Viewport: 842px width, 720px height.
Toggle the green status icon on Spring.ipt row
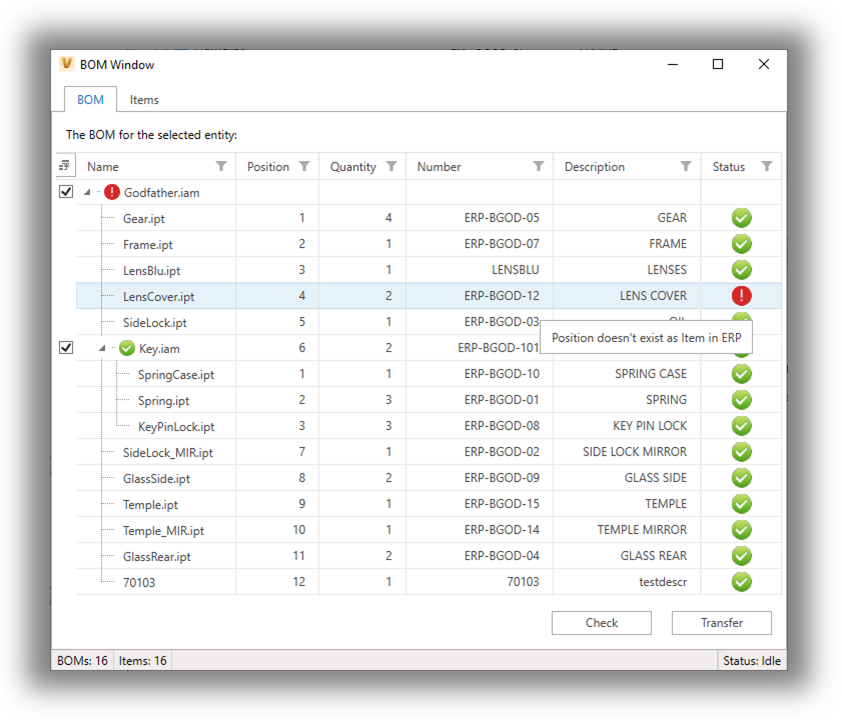pyautogui.click(x=741, y=399)
